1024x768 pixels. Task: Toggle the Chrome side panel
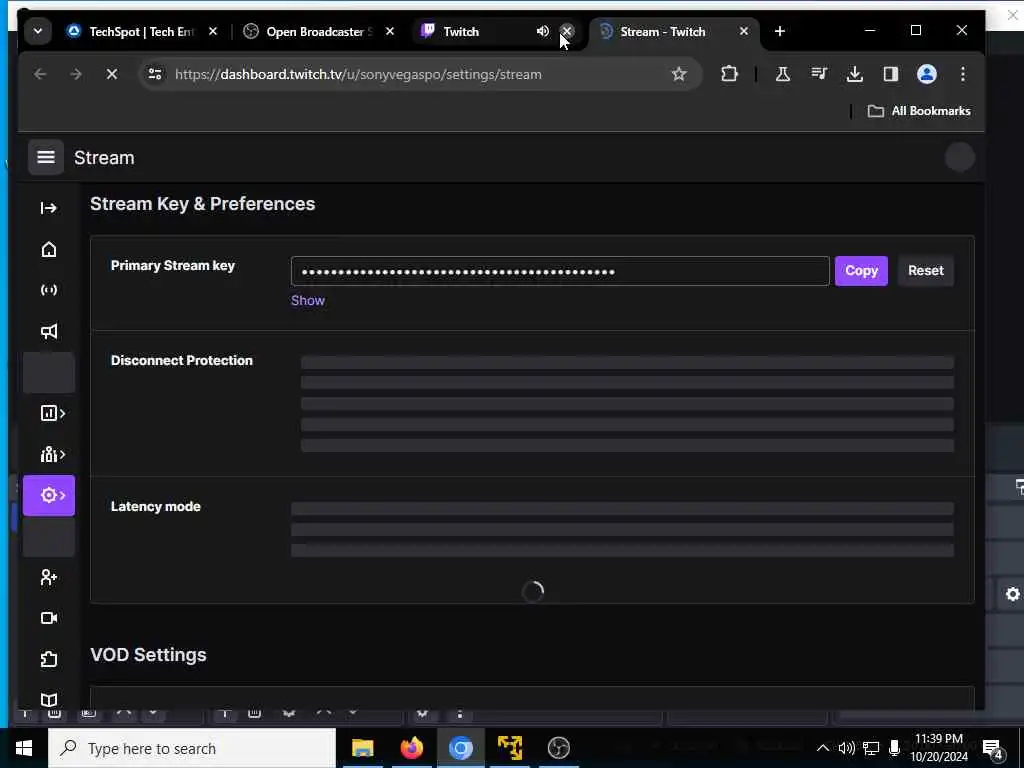pos(891,74)
